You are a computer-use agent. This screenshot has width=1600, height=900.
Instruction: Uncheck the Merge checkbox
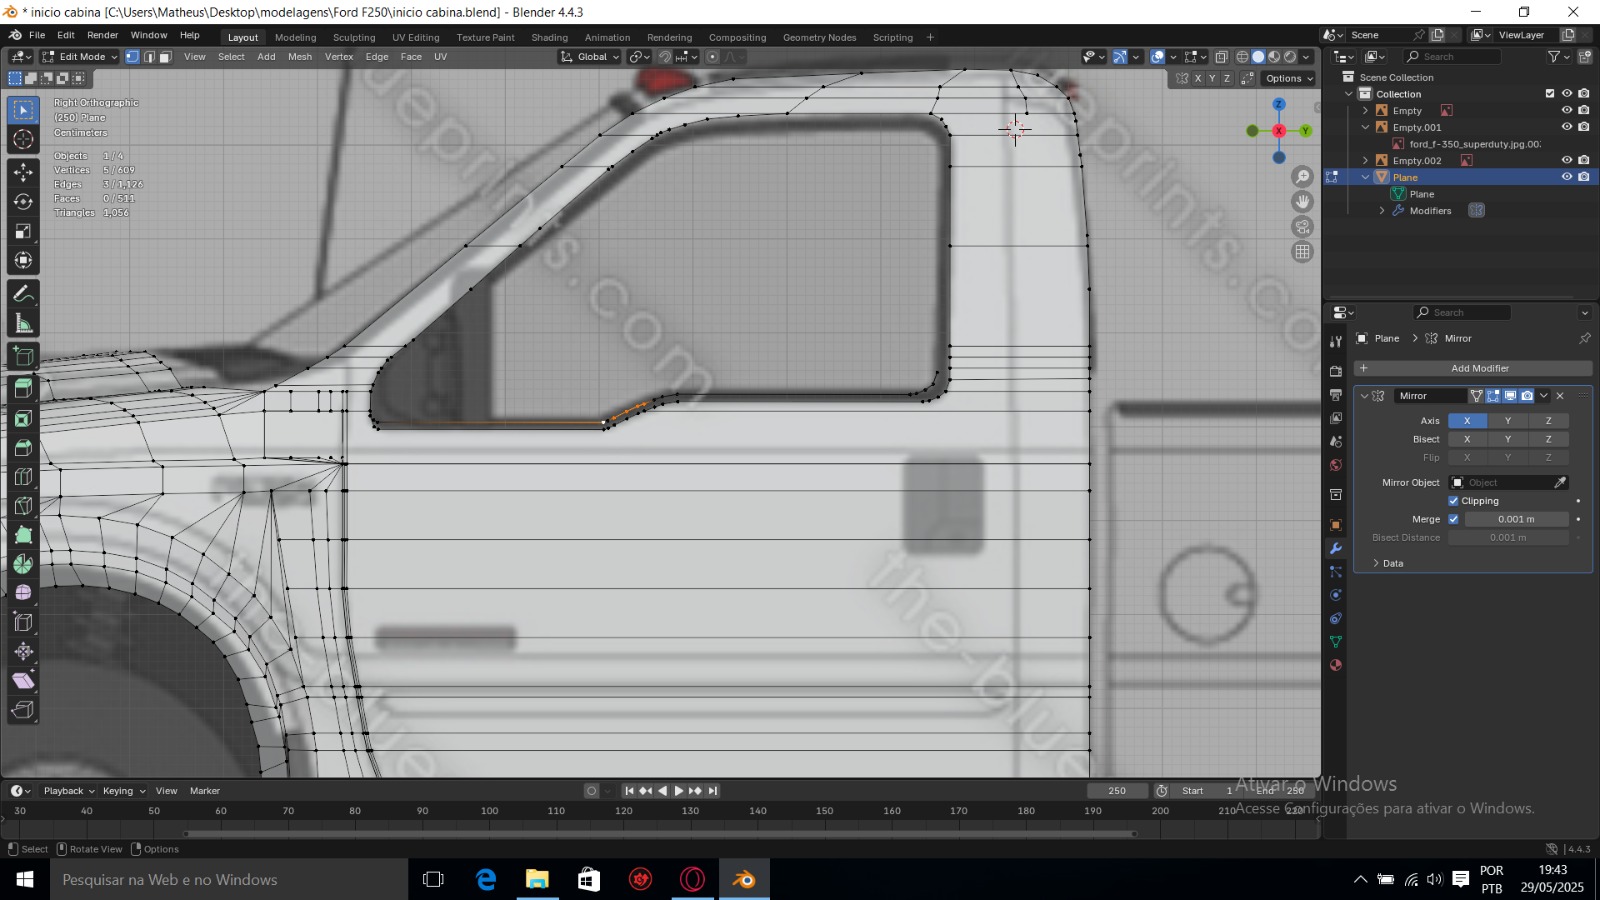tap(1453, 519)
